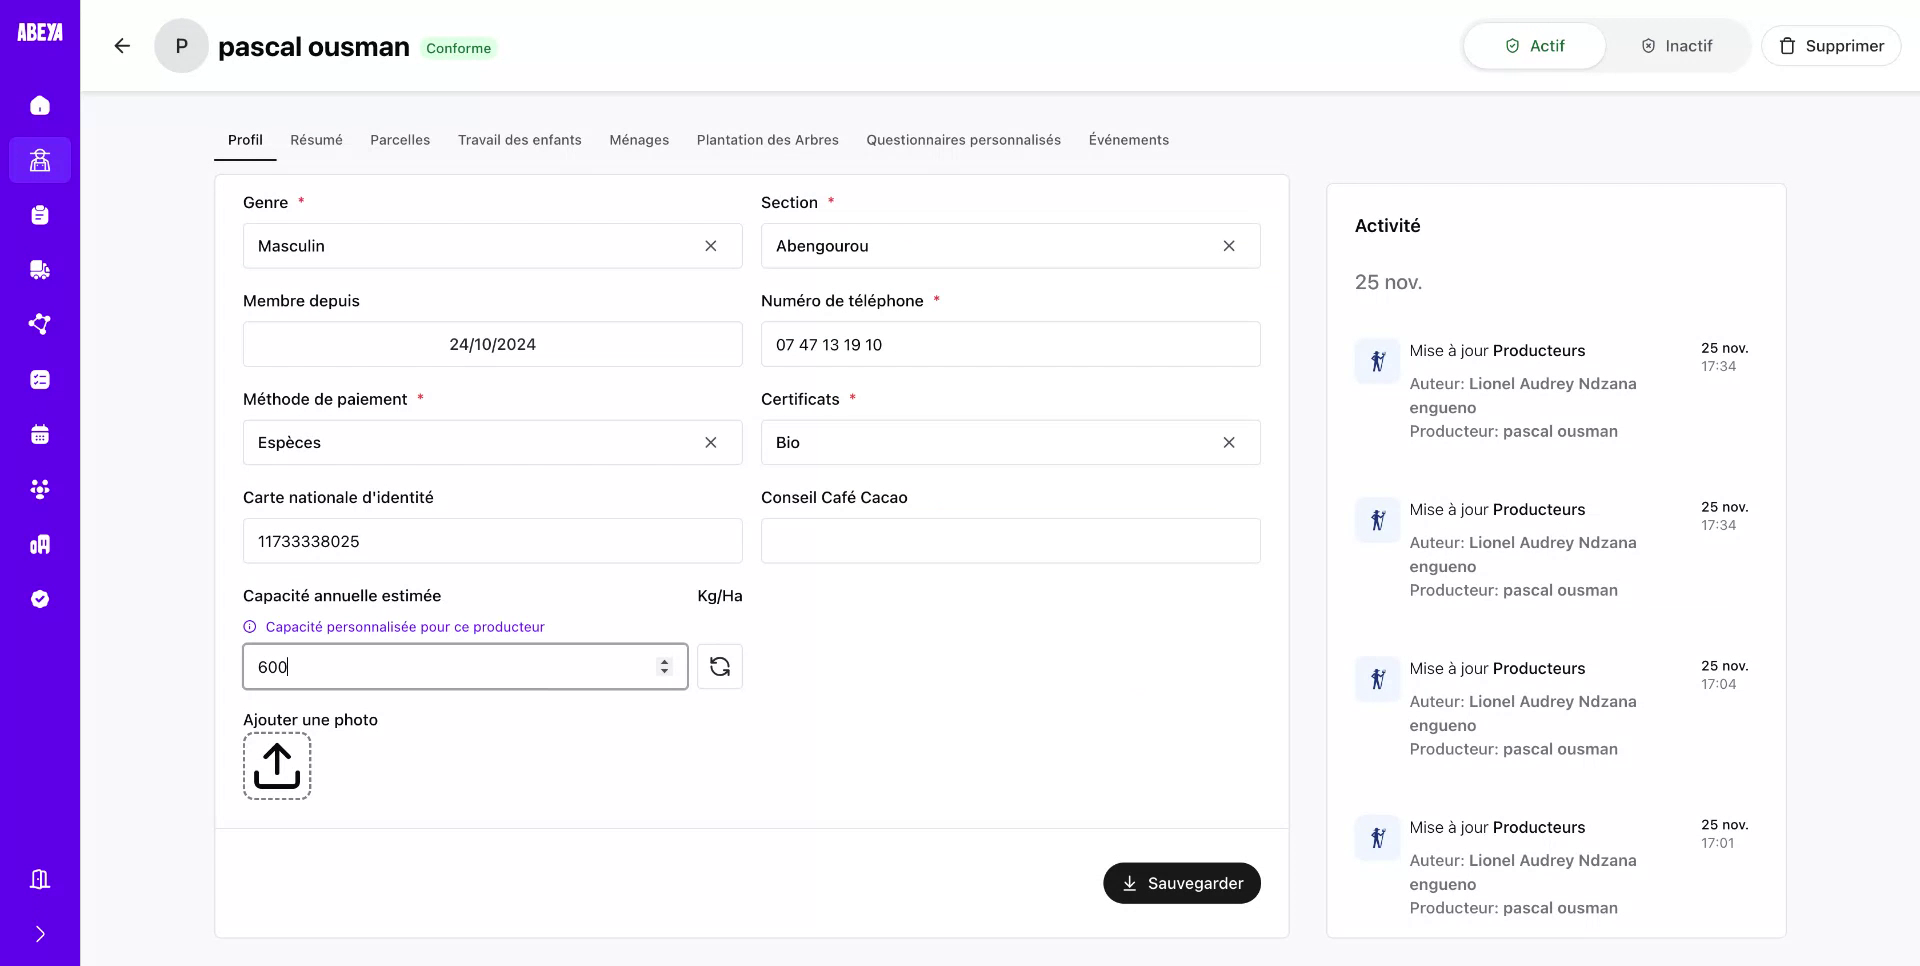Open the clipboard icon in the sidebar
Image resolution: width=1920 pixels, height=966 pixels.
[x=40, y=215]
